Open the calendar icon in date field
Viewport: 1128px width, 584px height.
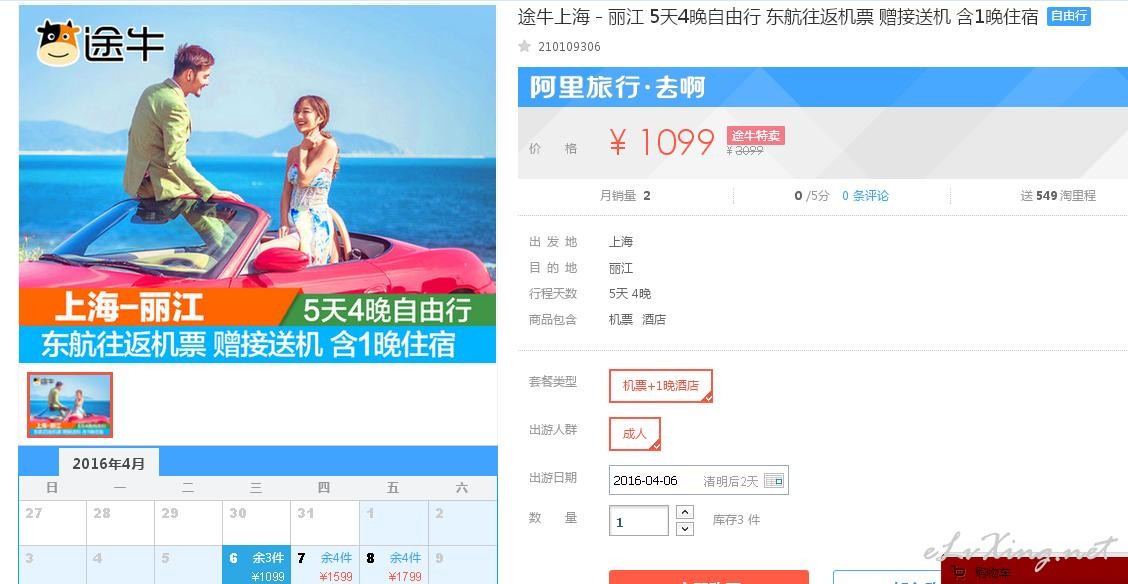tap(774, 480)
